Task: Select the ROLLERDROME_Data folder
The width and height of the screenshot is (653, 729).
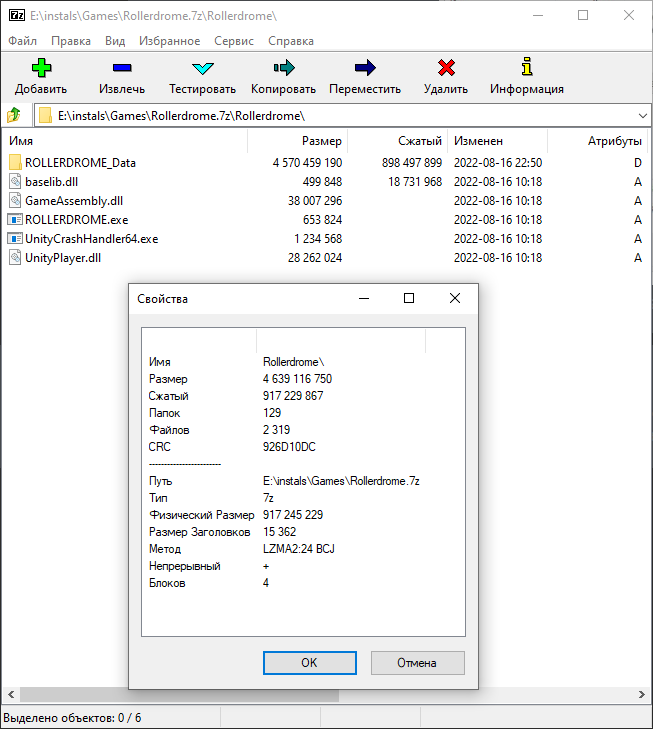Action: click(80, 162)
